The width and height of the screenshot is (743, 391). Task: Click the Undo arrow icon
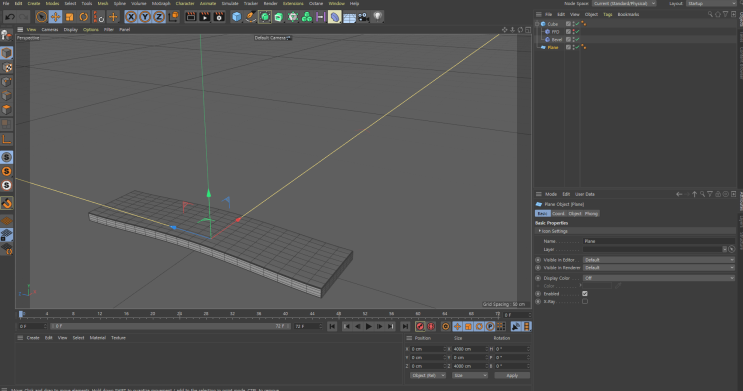pos(9,18)
